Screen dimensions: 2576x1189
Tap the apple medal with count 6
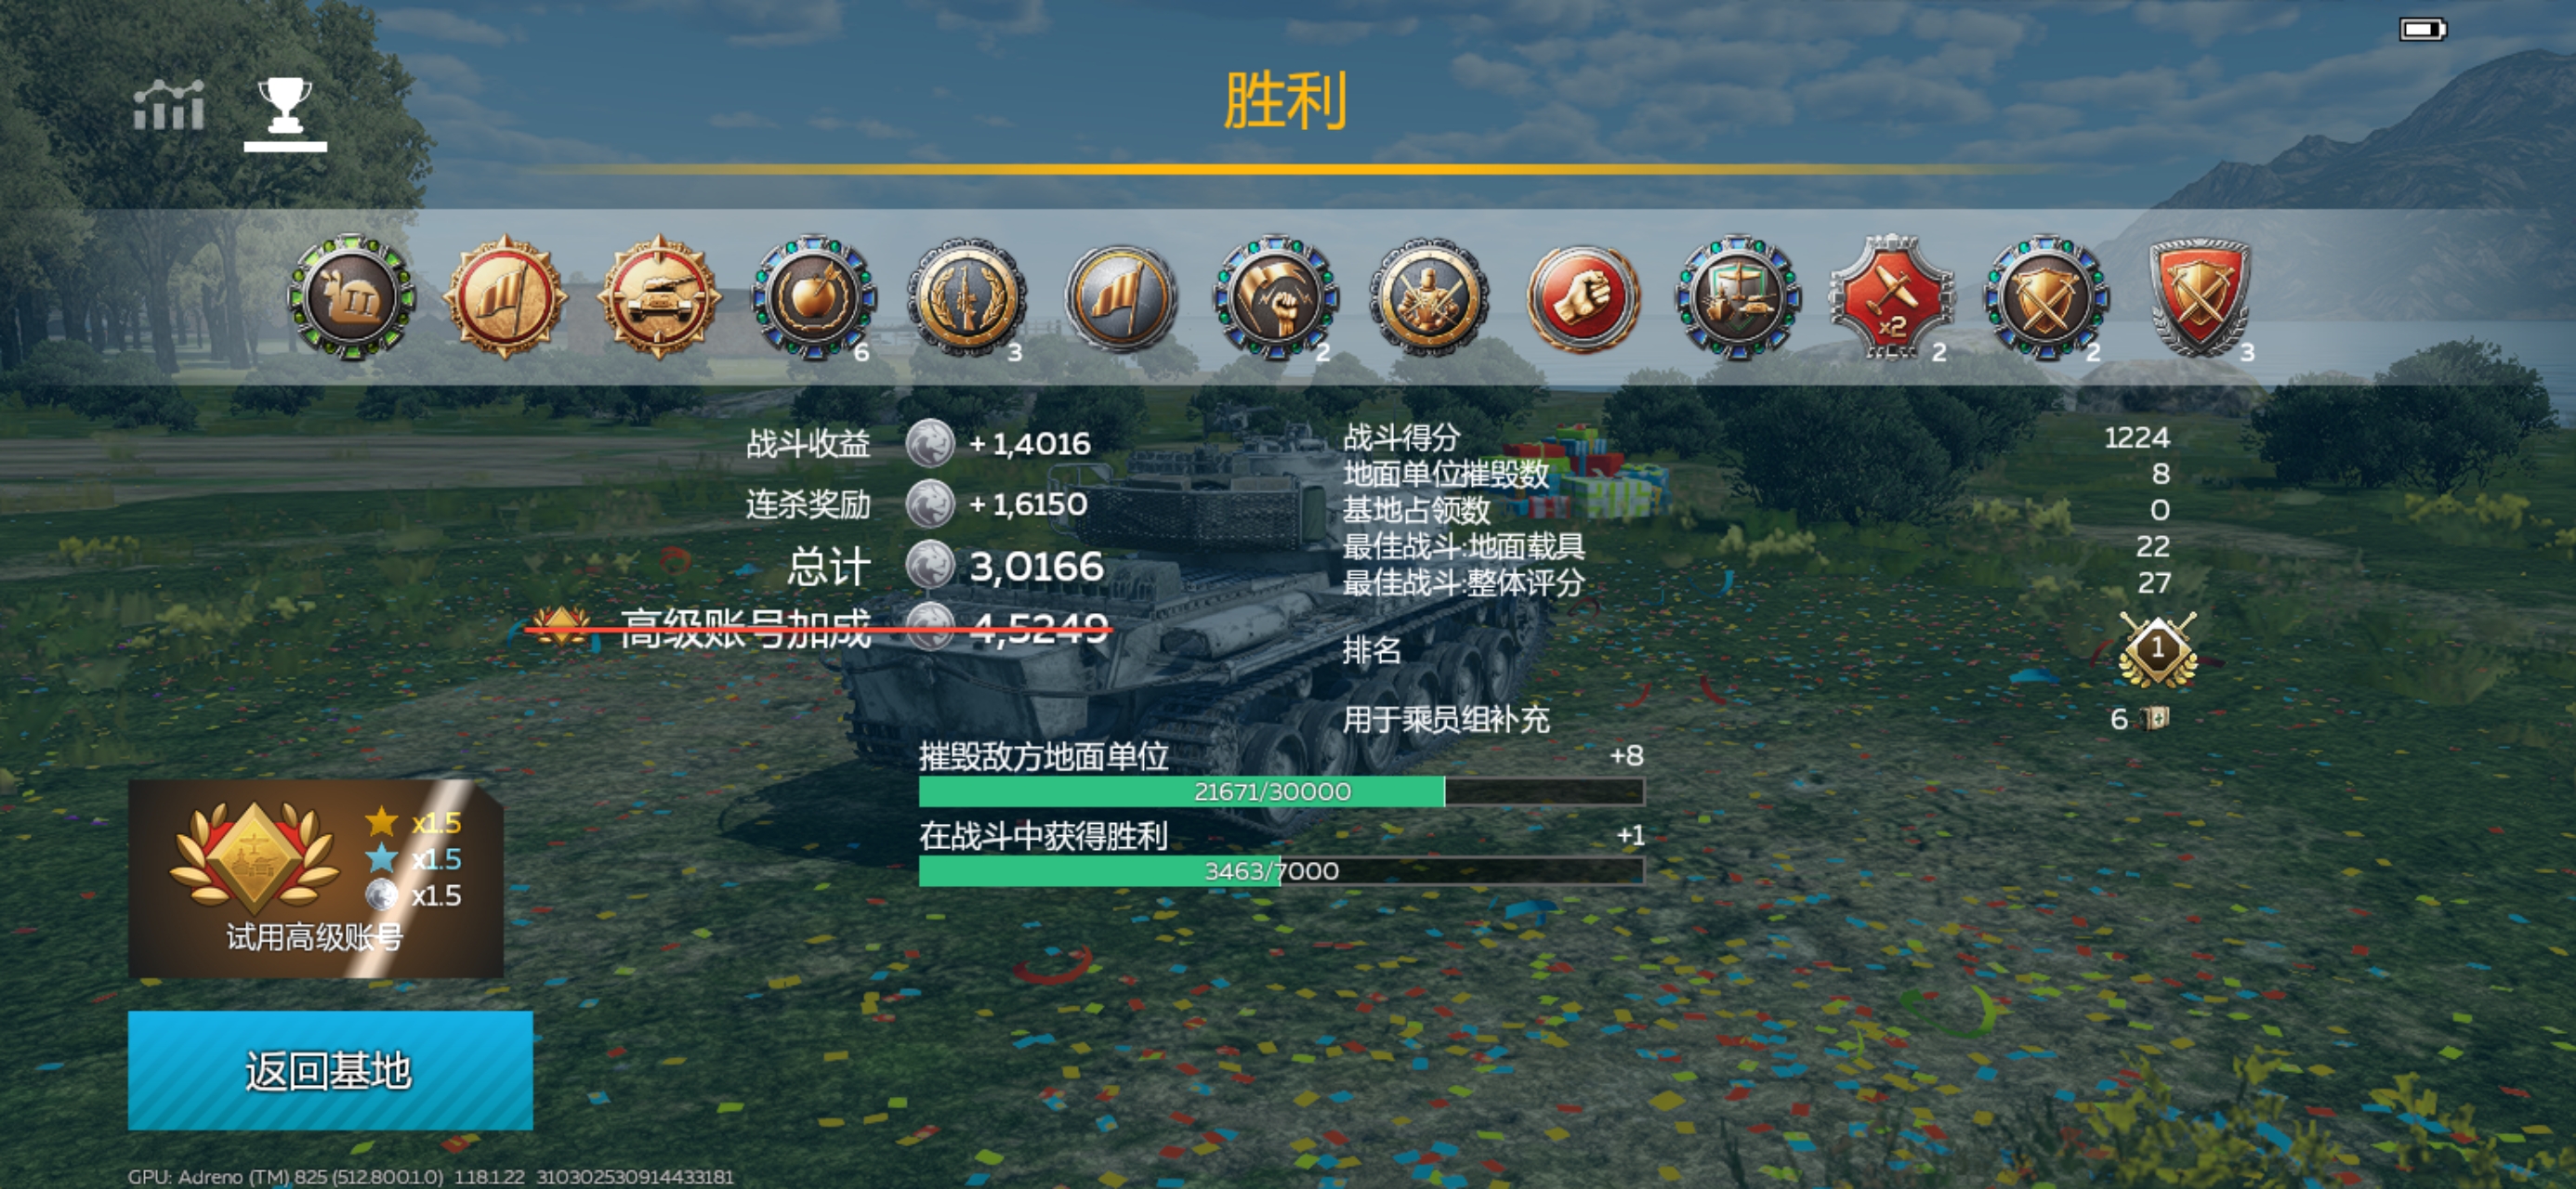pos(813,297)
